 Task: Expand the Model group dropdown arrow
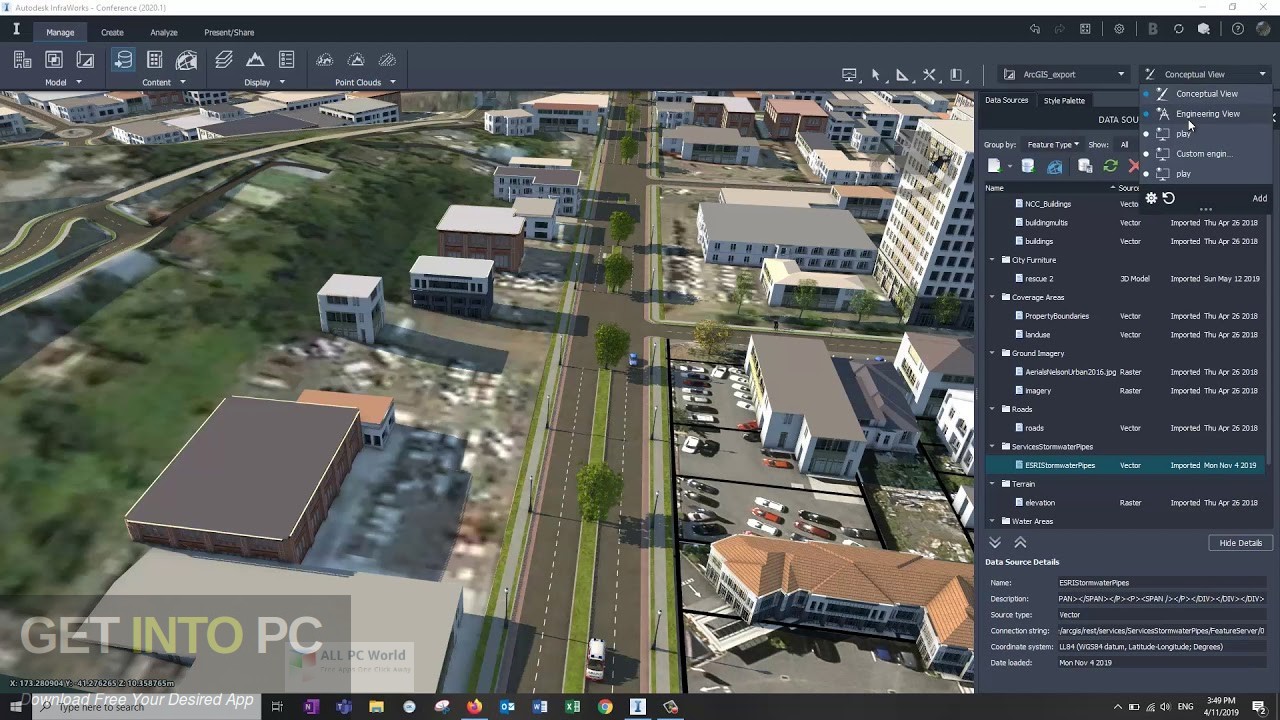pos(79,82)
